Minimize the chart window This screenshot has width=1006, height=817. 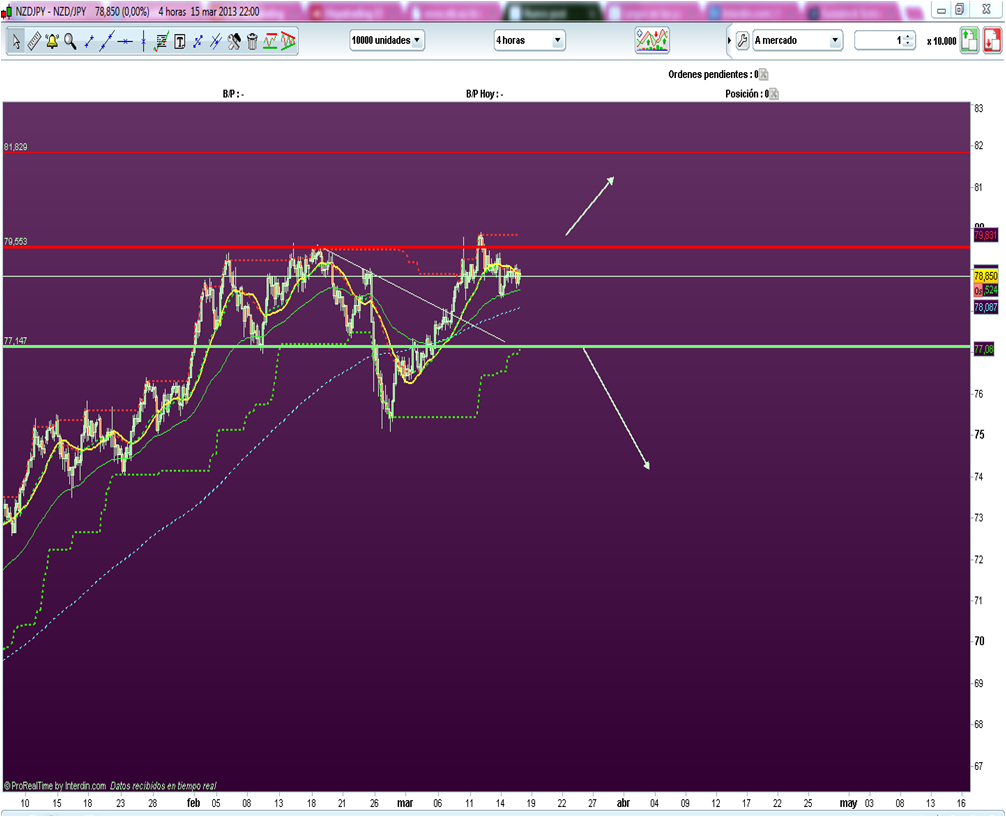pos(941,10)
